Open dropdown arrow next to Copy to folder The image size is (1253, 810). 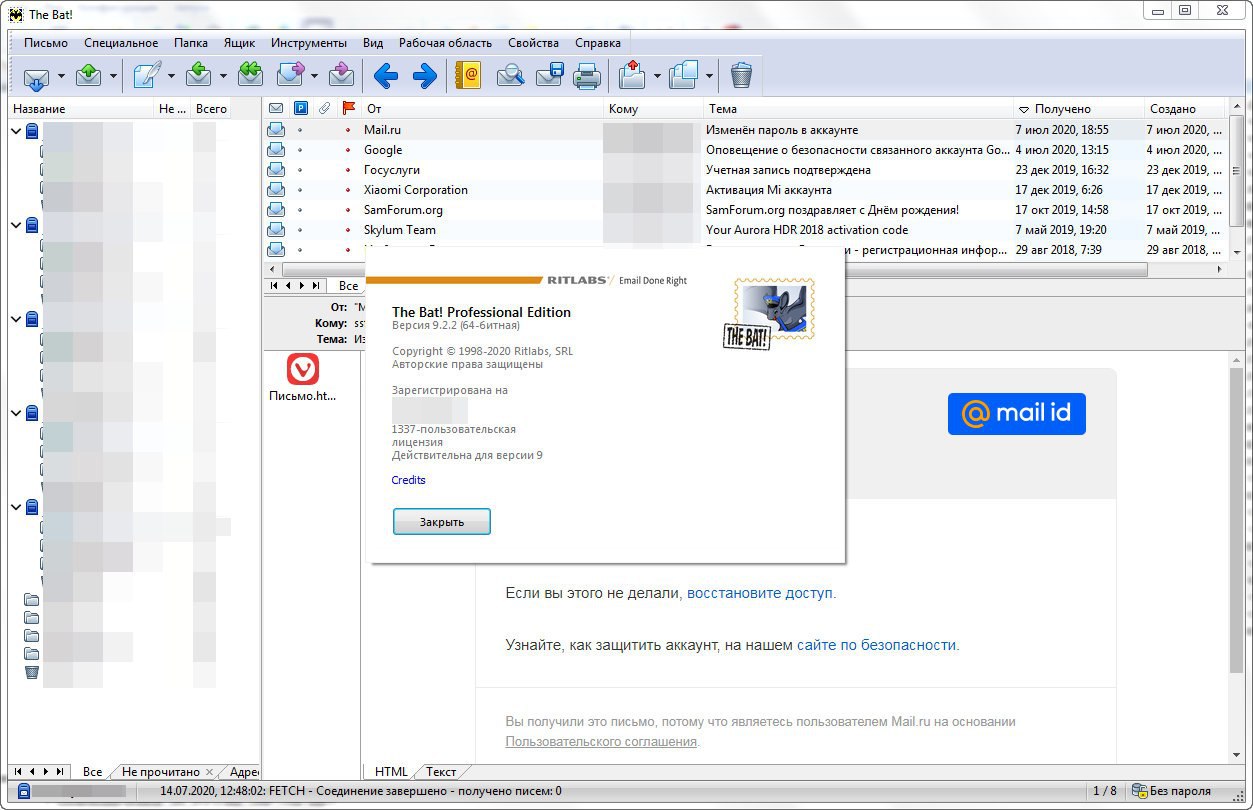(x=709, y=76)
